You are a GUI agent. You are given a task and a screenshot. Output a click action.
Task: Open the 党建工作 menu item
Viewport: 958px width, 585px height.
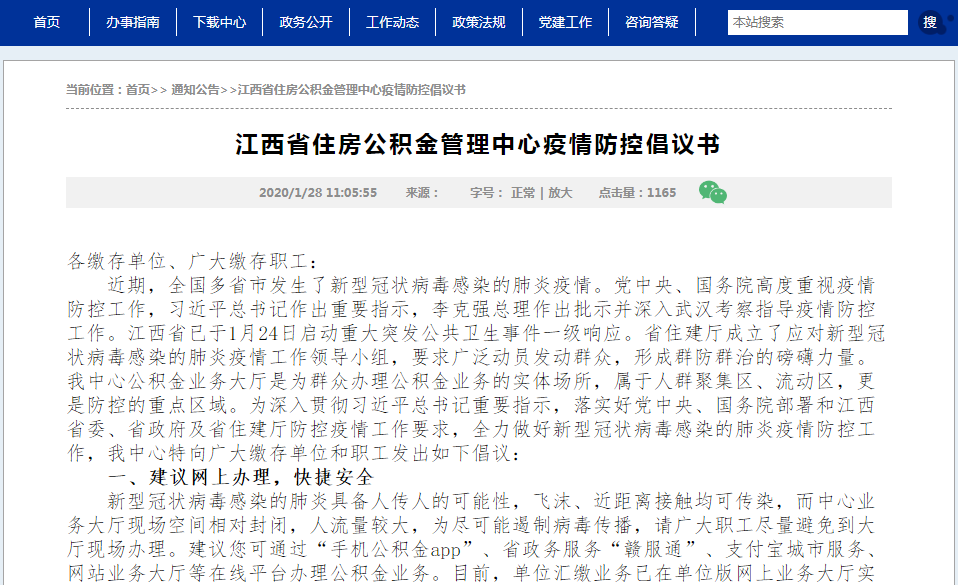(565, 22)
